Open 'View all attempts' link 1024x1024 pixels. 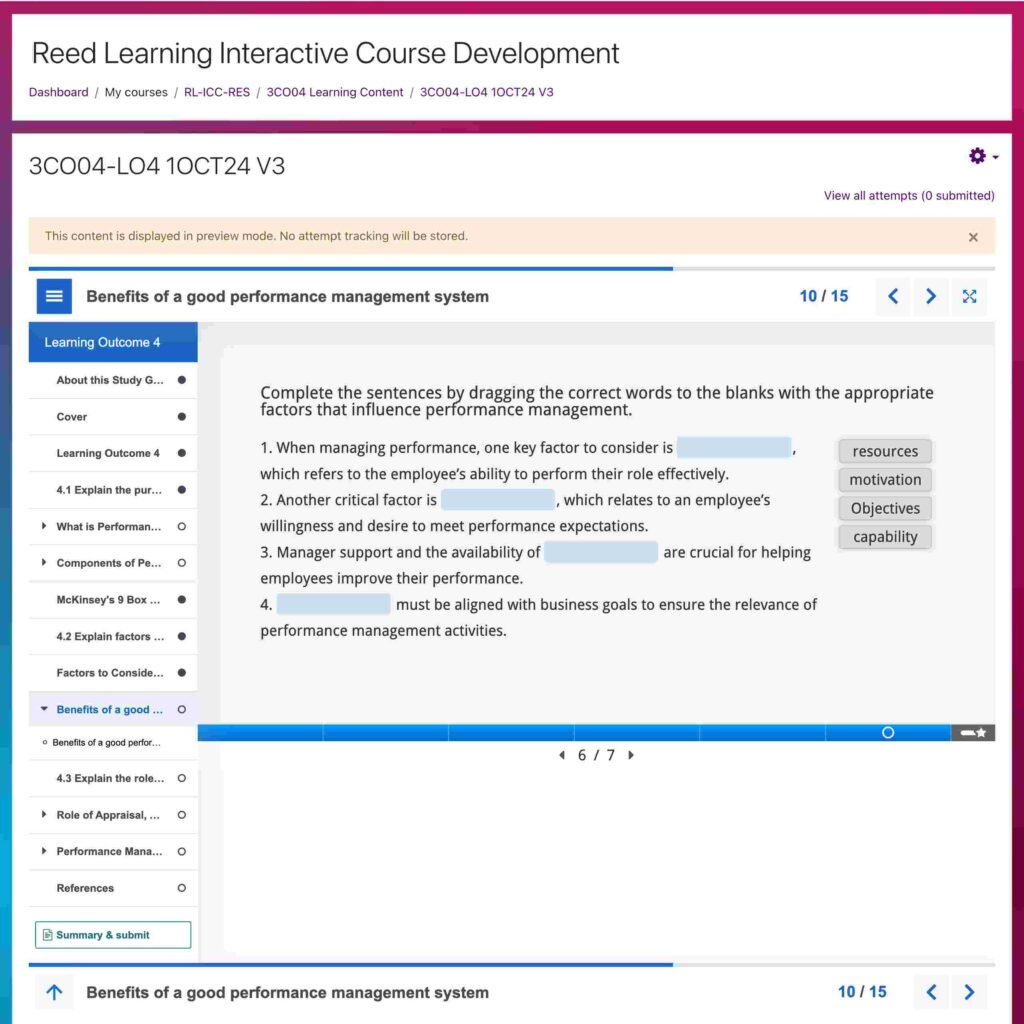pyautogui.click(x=908, y=196)
